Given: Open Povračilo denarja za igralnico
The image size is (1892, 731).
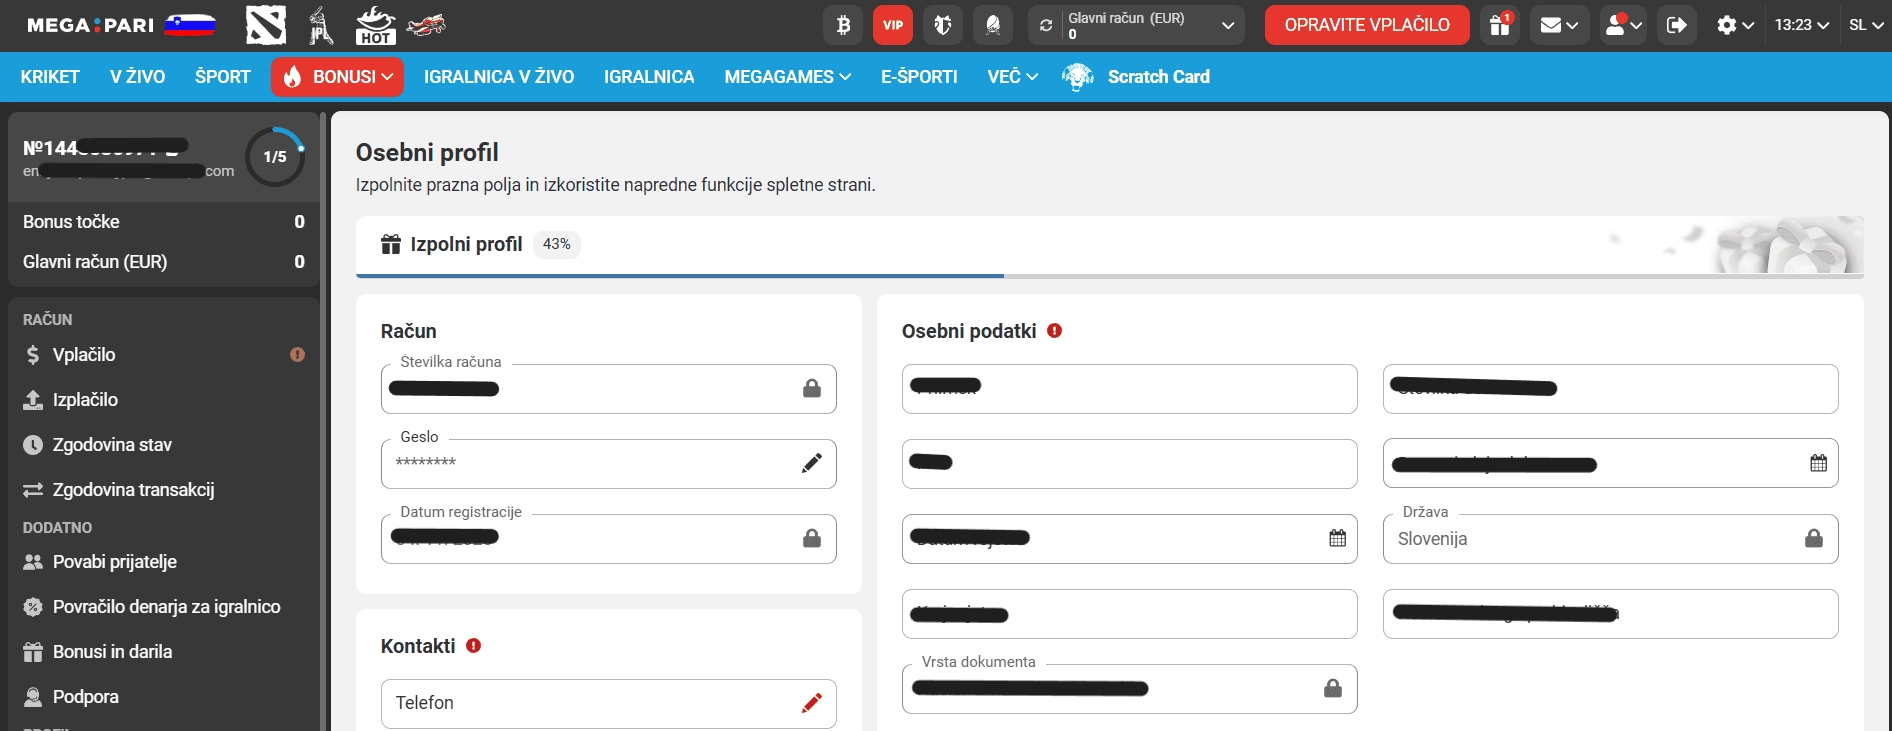Looking at the screenshot, I should (x=164, y=607).
